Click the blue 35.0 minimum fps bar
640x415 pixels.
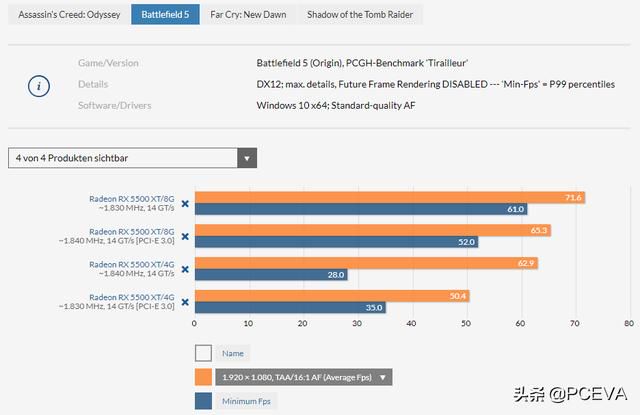290,308
